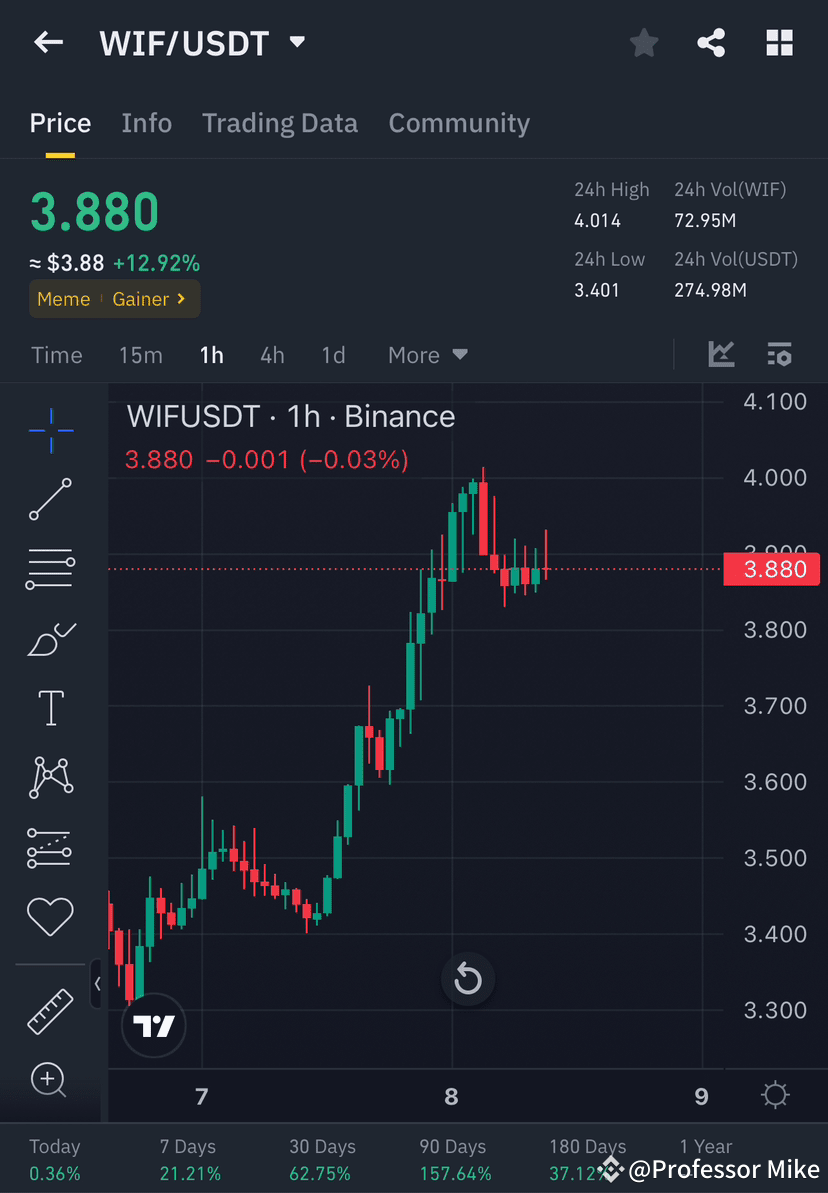The image size is (828, 1193).
Task: Select the curve drawing tool
Action: (x=49, y=639)
